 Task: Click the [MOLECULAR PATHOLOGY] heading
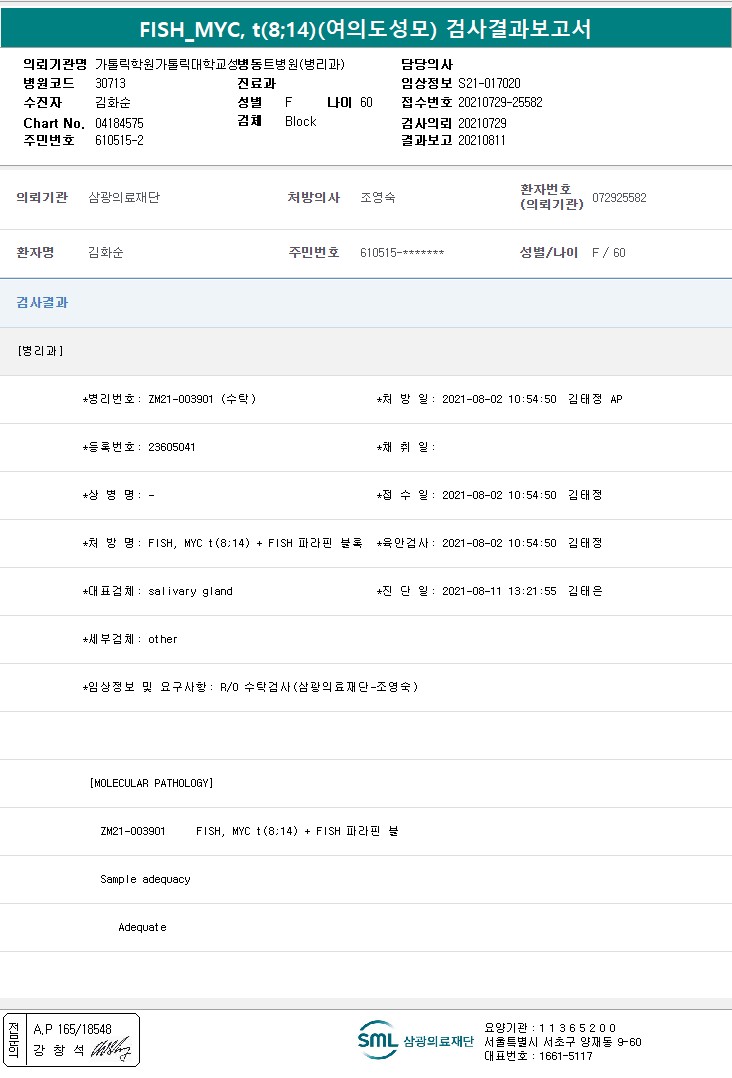151,783
